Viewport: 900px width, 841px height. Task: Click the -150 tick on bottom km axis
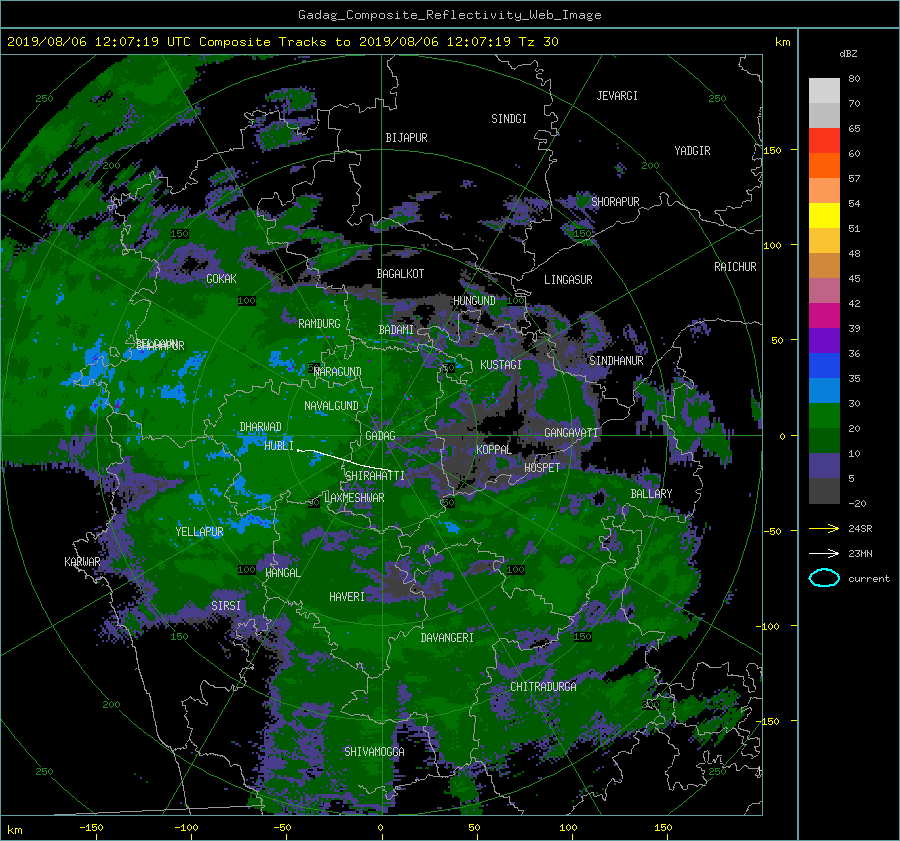[91, 828]
